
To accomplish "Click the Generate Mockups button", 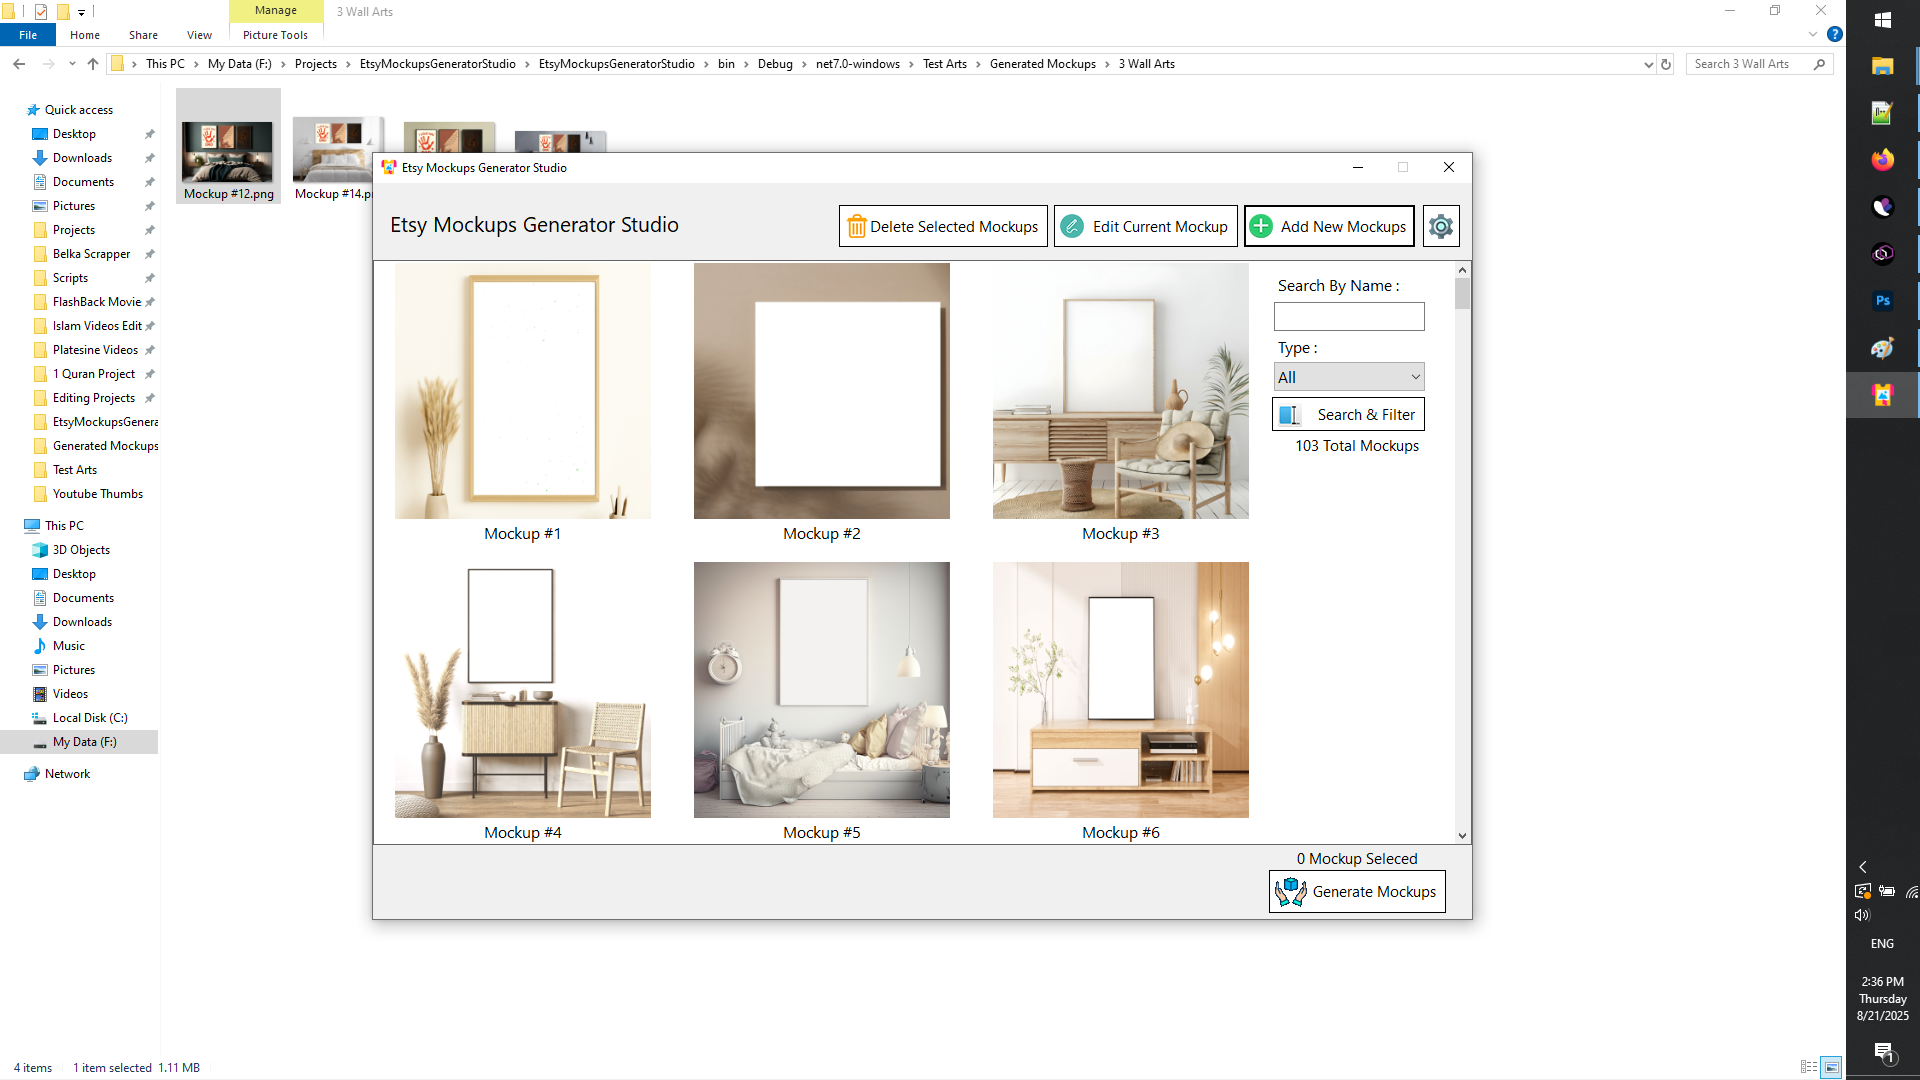I will [x=1356, y=891].
